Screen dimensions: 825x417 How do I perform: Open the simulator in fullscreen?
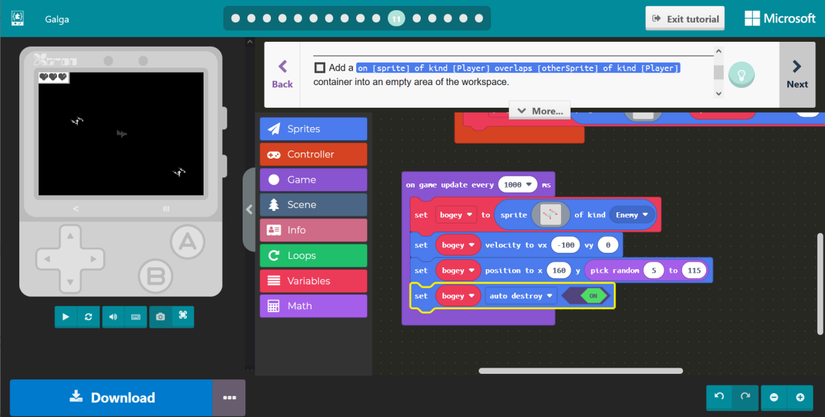(x=183, y=316)
